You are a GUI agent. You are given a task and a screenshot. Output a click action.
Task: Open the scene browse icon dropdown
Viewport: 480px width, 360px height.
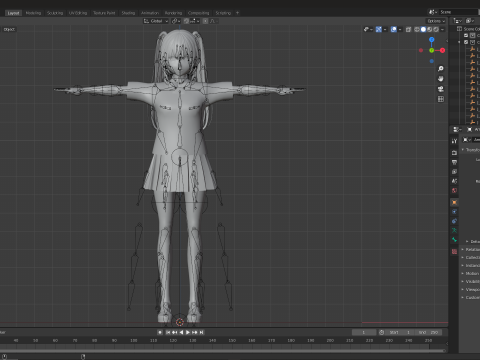(433, 12)
